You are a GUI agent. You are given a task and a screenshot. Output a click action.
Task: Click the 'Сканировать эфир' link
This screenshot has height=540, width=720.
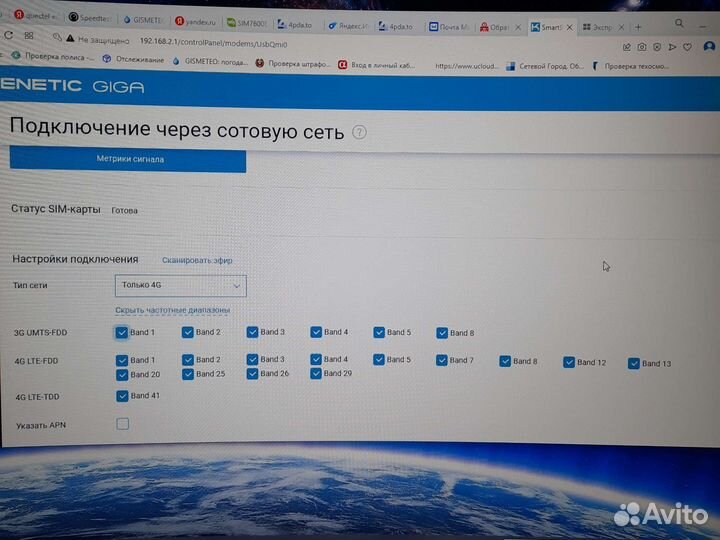coord(197,260)
